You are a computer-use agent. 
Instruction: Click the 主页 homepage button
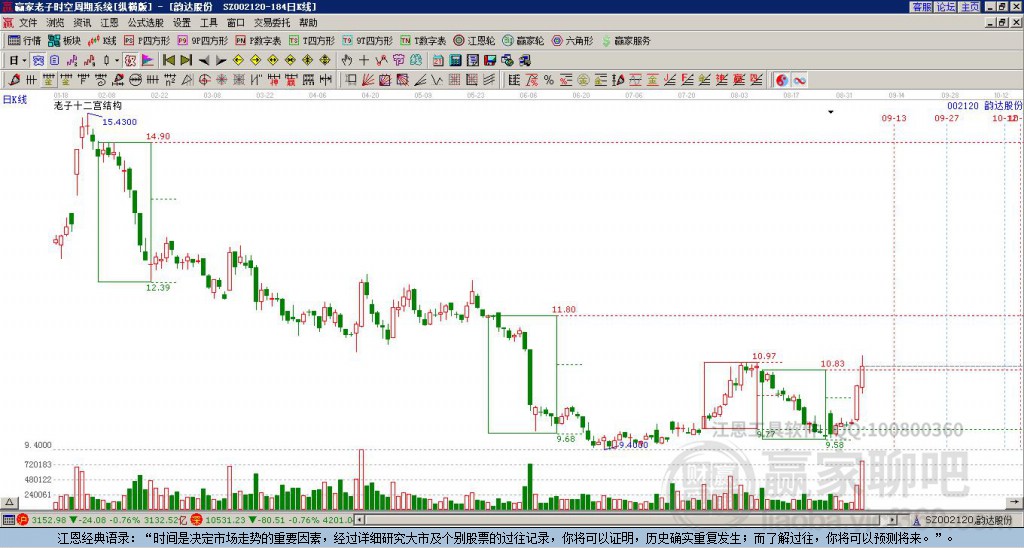pos(969,7)
